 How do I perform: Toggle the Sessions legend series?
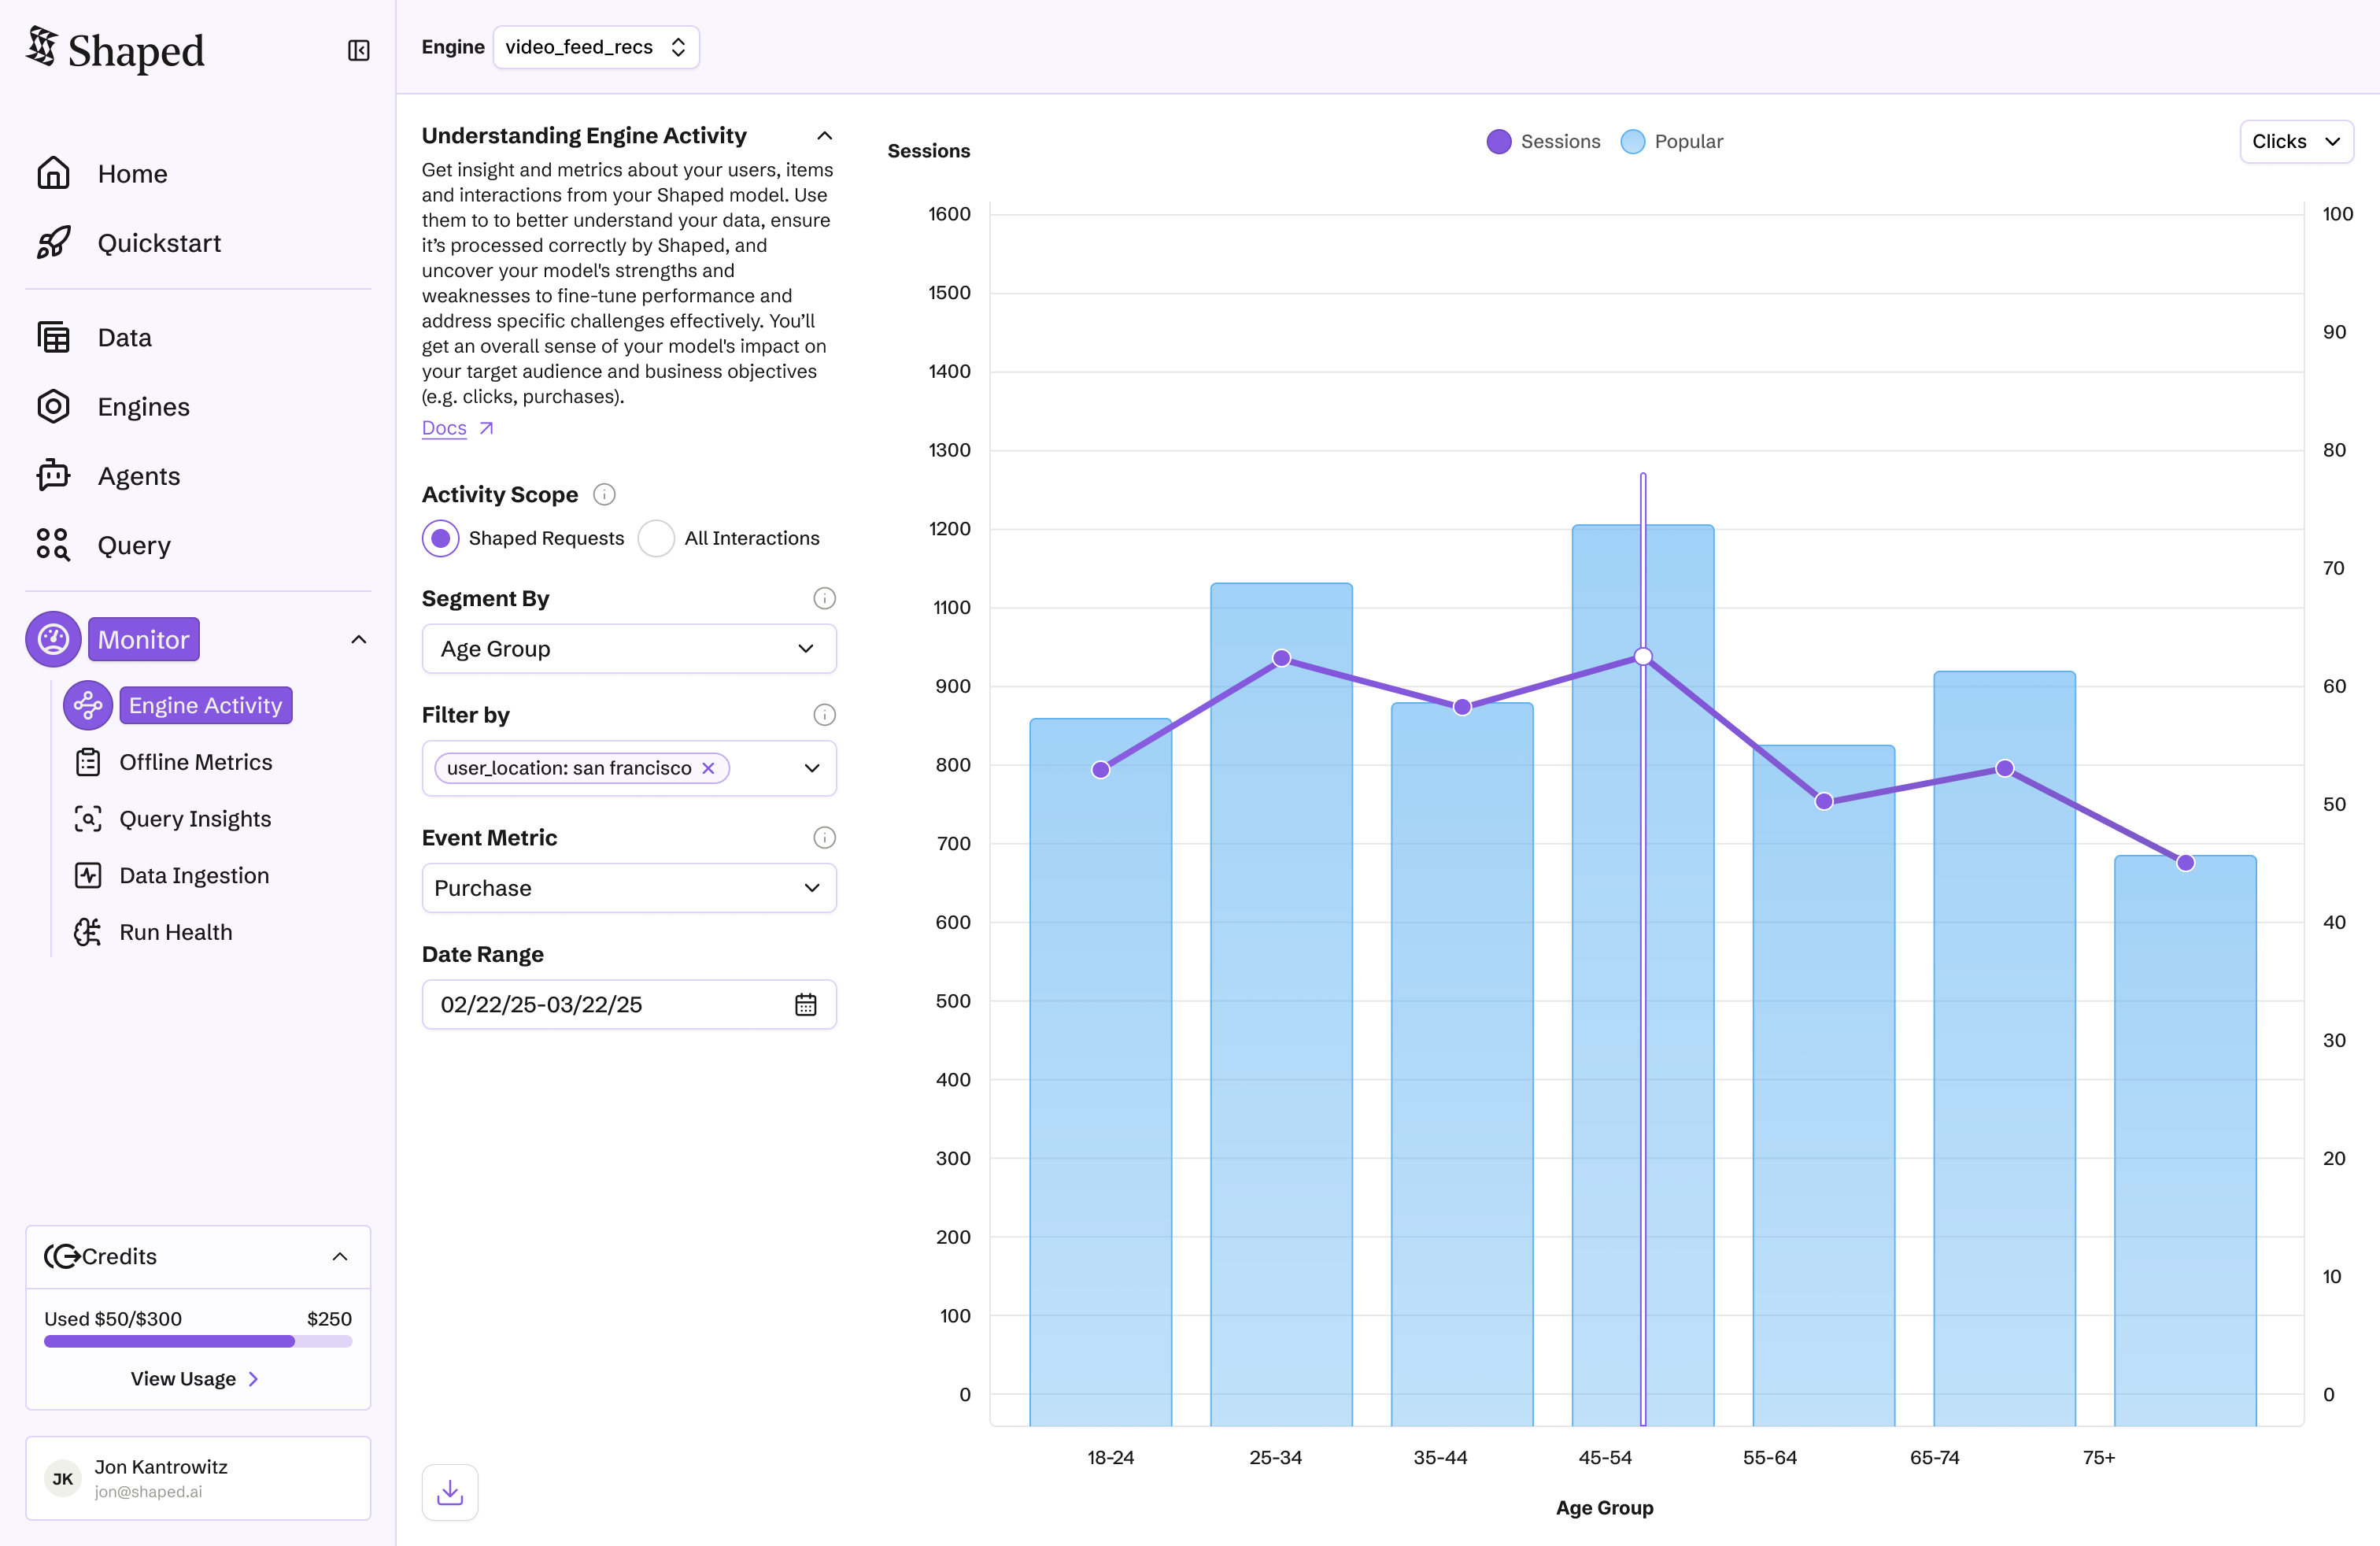click(1543, 142)
